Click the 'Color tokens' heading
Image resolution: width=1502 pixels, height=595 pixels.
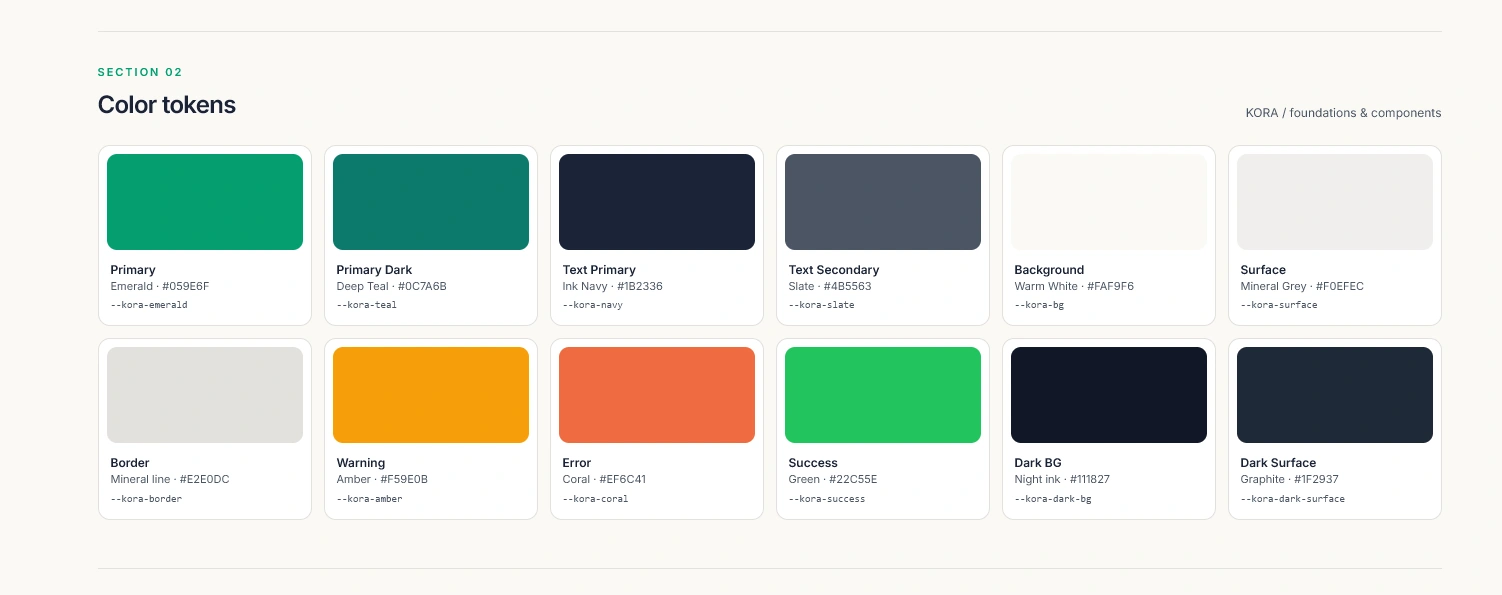click(x=167, y=105)
